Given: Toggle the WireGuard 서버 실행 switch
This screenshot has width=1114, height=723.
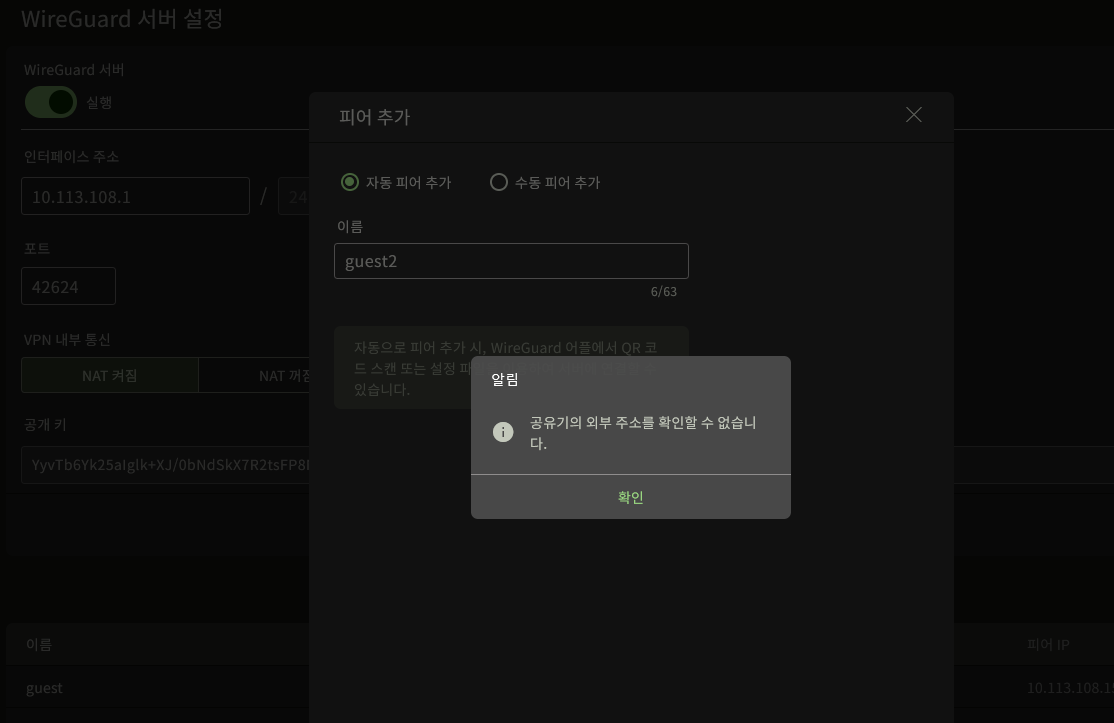Looking at the screenshot, I should (x=51, y=102).
